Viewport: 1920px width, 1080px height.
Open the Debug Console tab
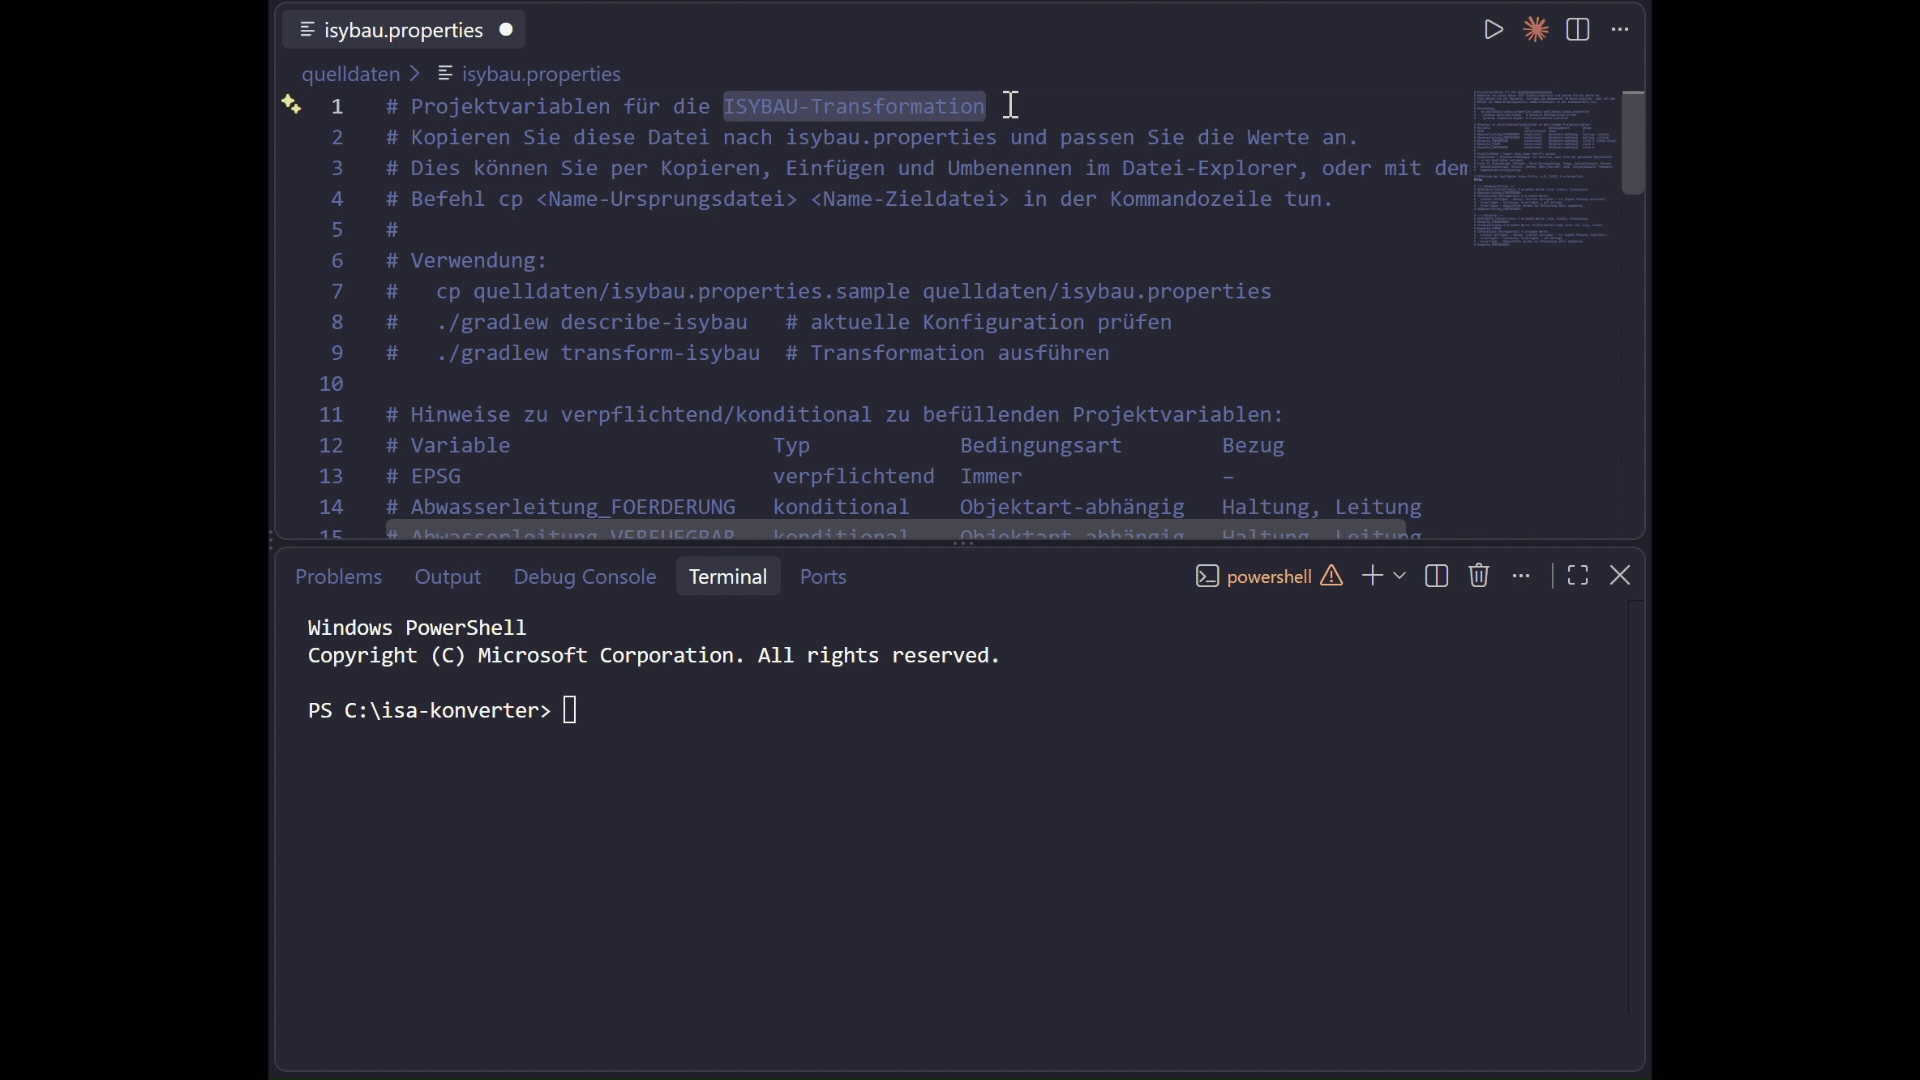coord(584,577)
